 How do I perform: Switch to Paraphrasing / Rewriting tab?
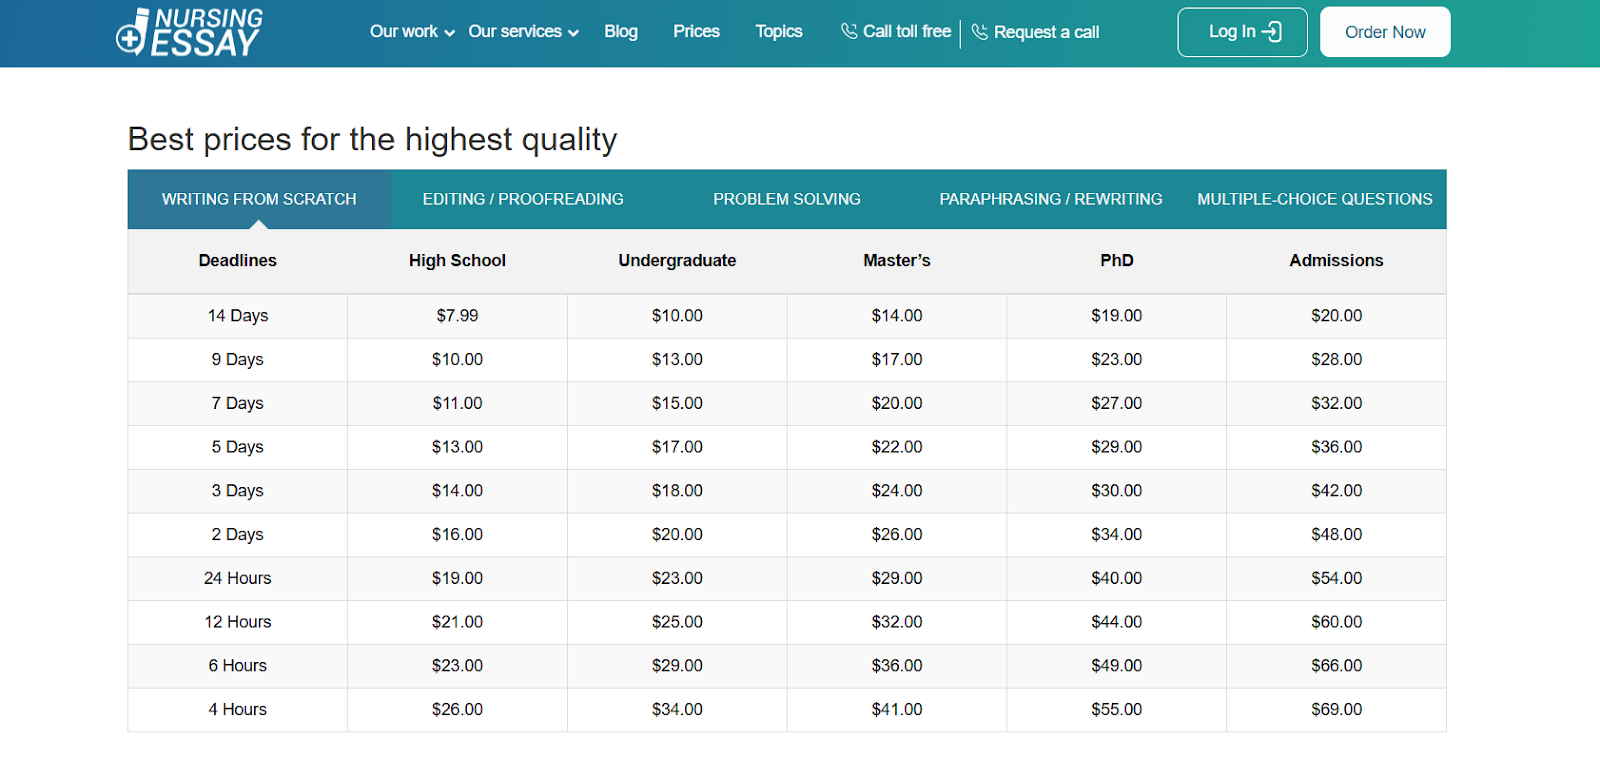(1051, 199)
